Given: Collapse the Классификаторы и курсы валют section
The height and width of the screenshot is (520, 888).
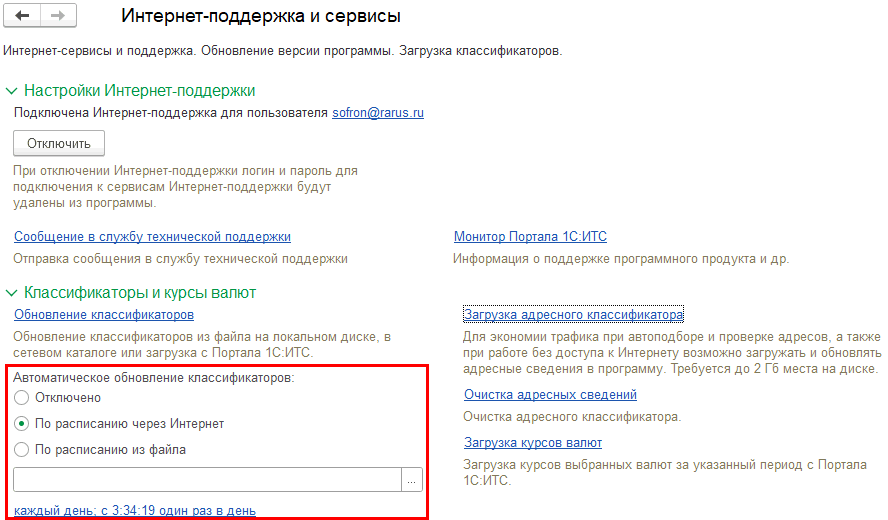Looking at the screenshot, I should click(12, 293).
